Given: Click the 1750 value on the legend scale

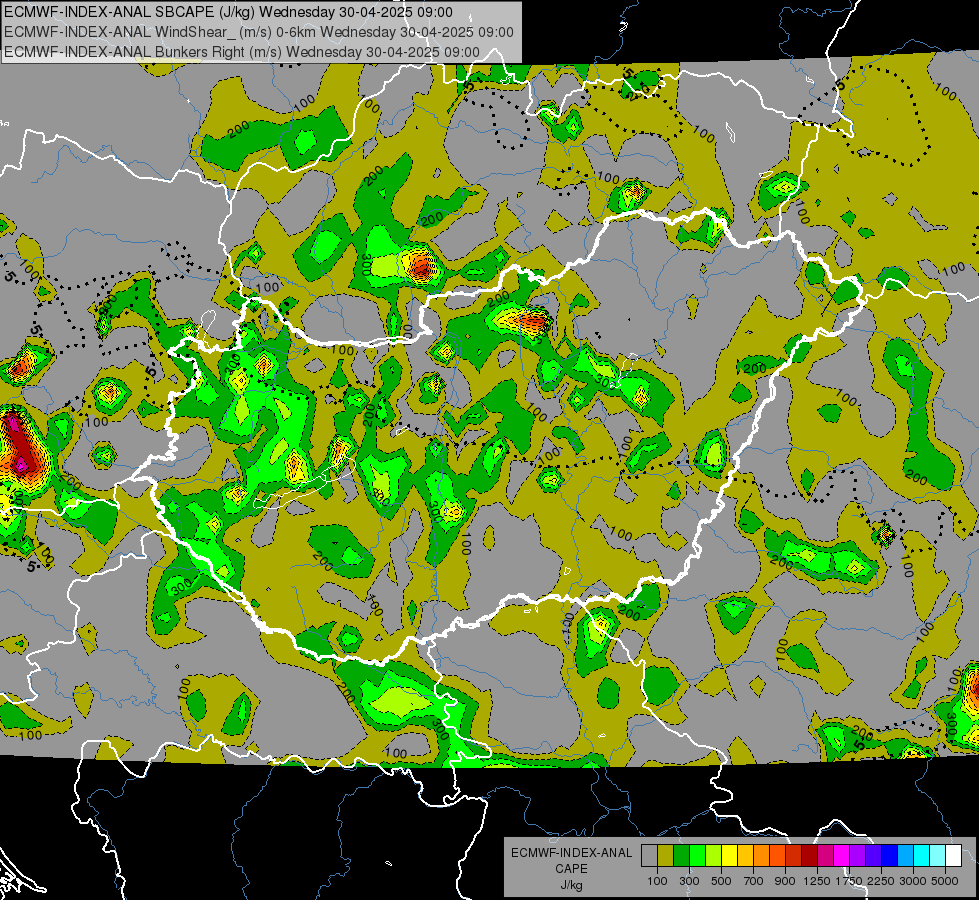Looking at the screenshot, I should 849,881.
